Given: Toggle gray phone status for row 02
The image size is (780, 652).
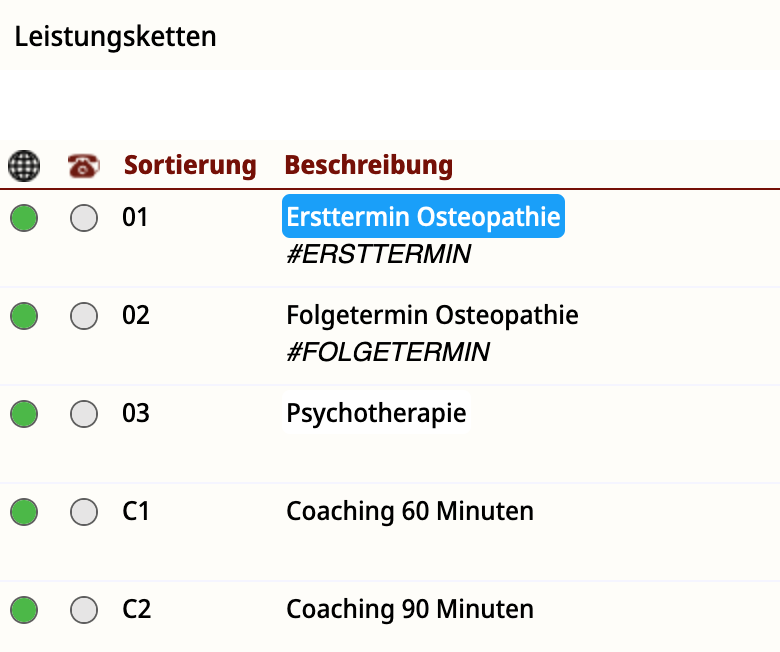Looking at the screenshot, I should pos(84,316).
